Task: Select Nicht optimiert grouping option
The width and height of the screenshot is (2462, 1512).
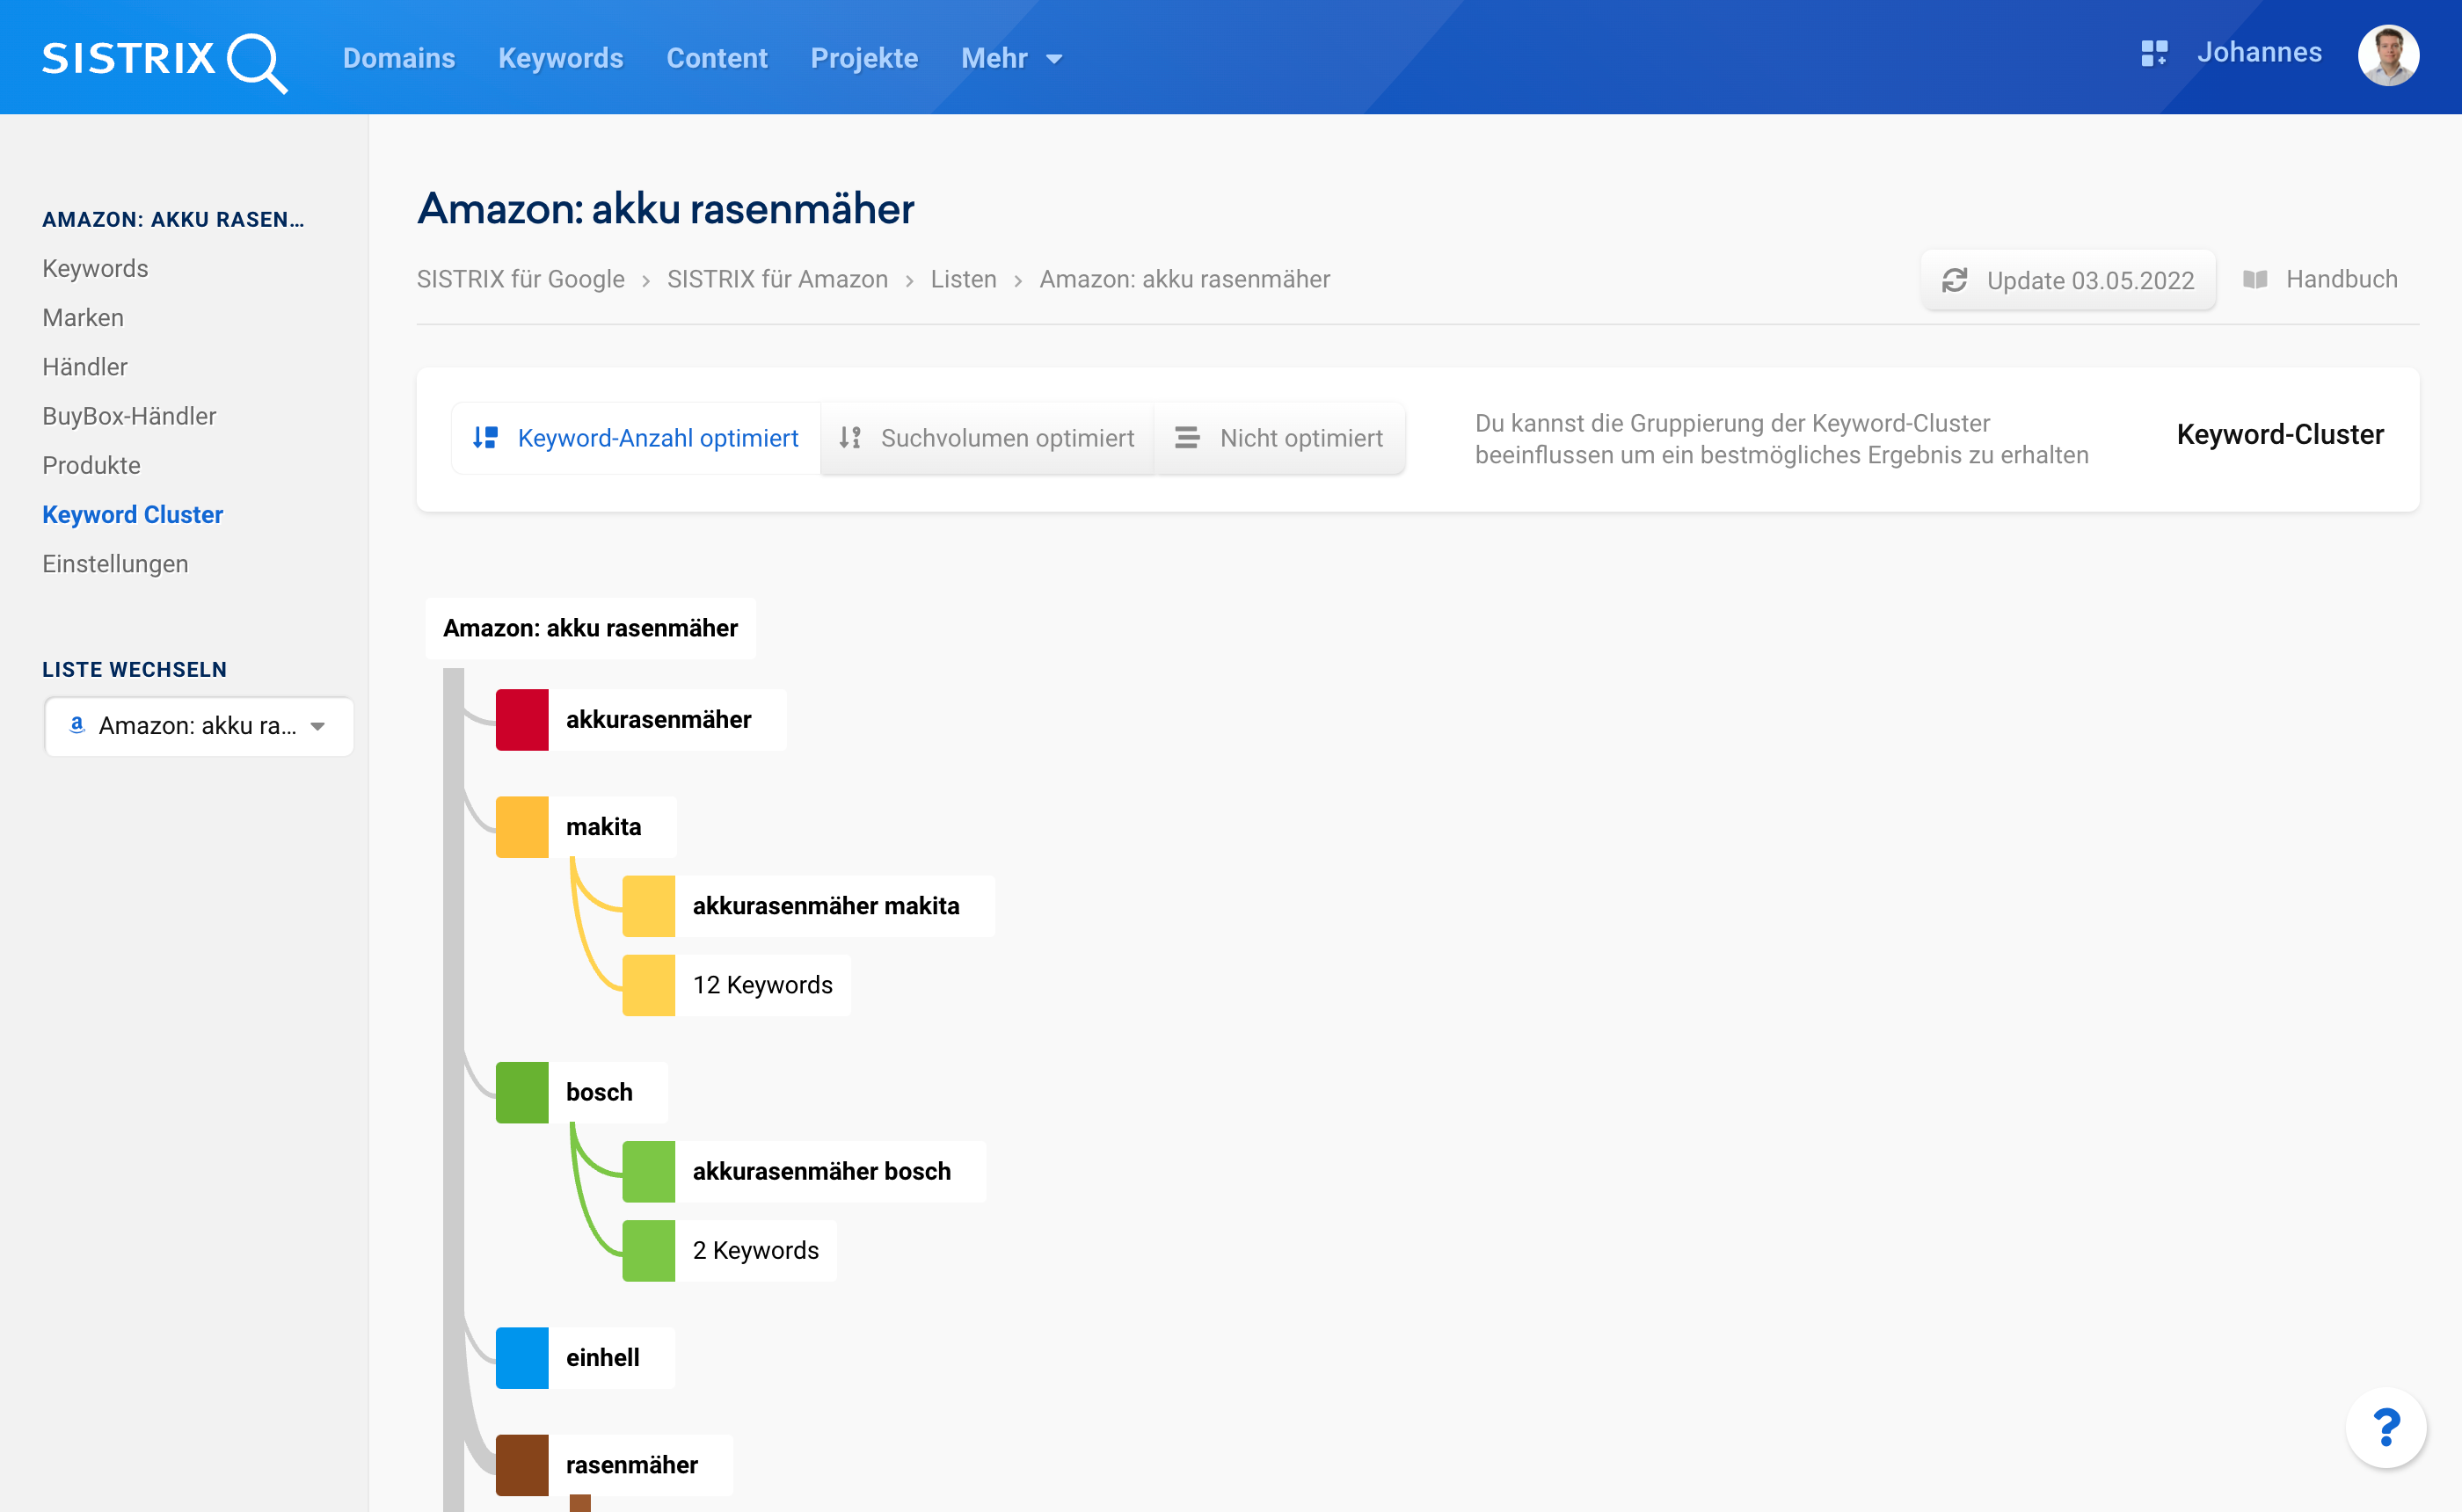Action: coord(1300,438)
